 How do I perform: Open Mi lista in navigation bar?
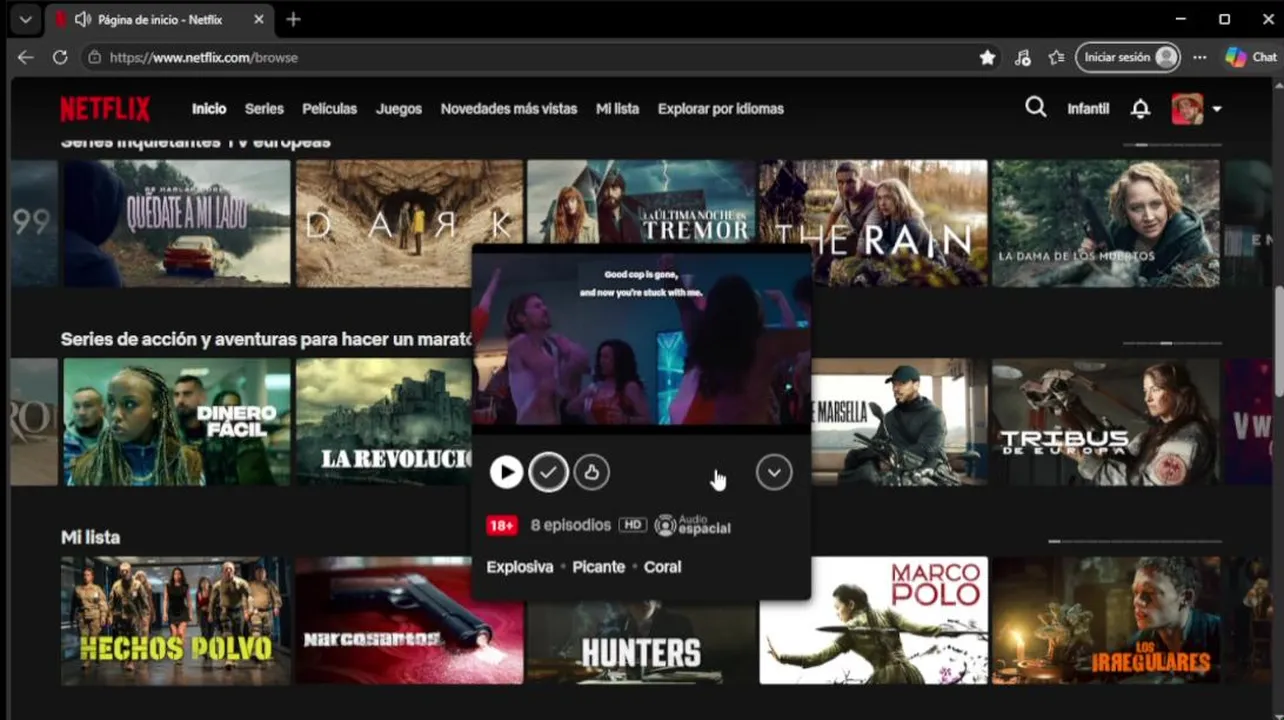[x=617, y=108]
